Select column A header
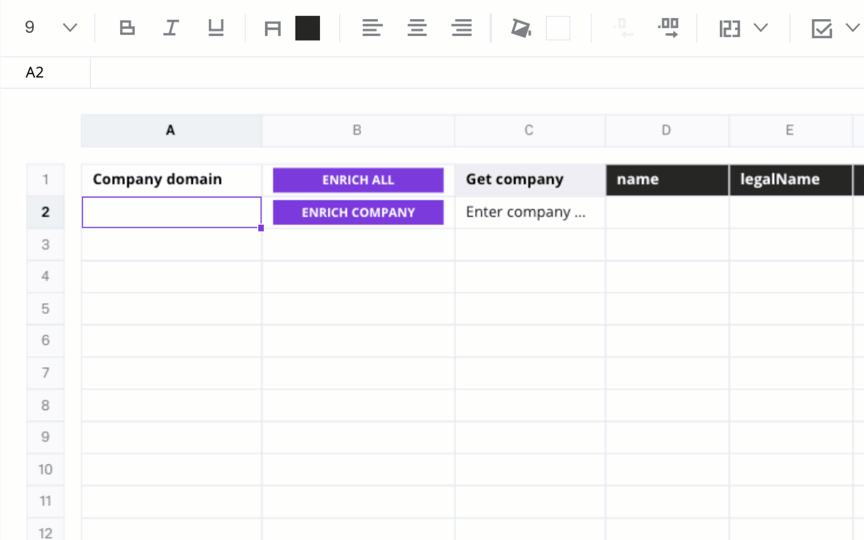This screenshot has width=864, height=540. [x=171, y=131]
